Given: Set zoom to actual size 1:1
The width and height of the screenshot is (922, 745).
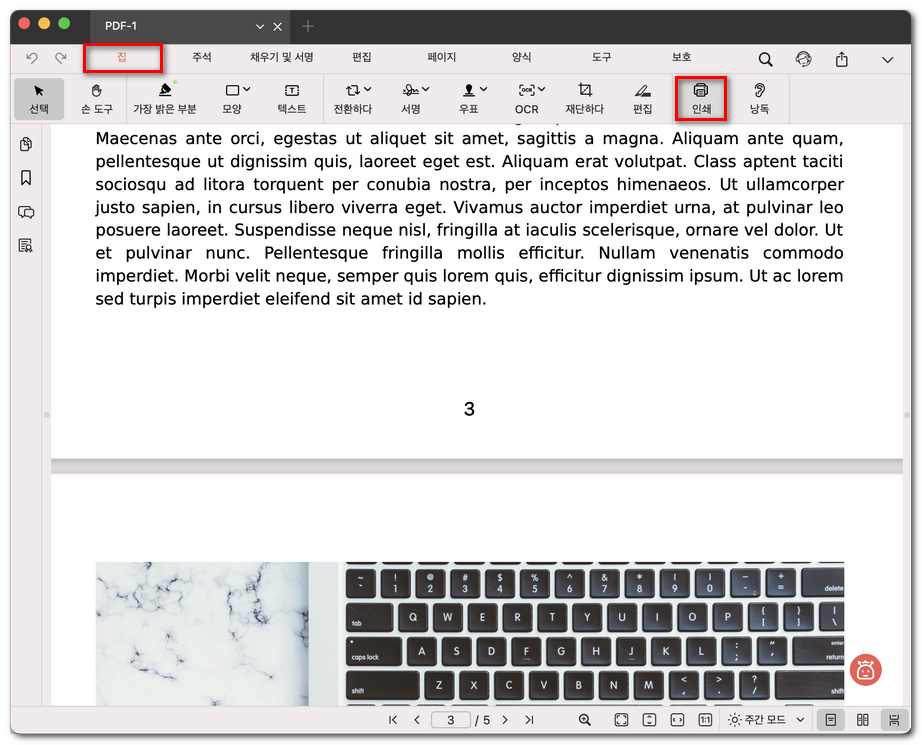Looking at the screenshot, I should click(x=705, y=720).
